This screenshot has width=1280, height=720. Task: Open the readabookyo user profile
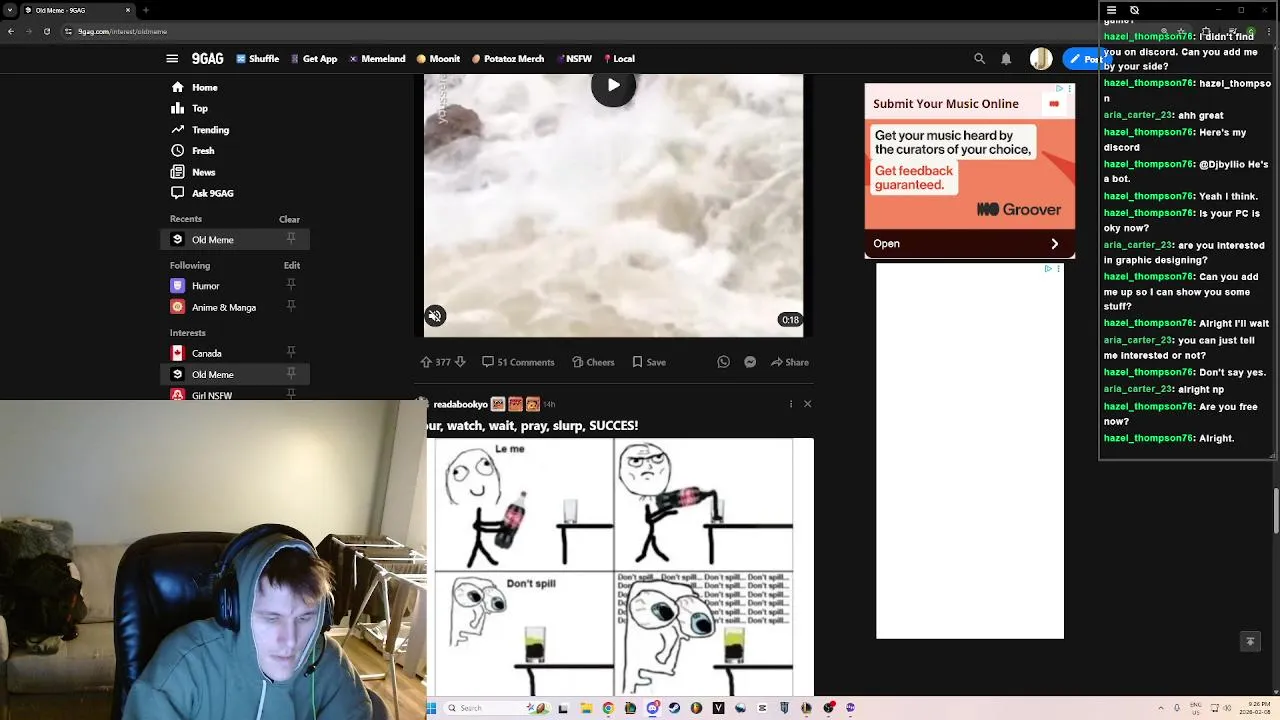click(460, 404)
